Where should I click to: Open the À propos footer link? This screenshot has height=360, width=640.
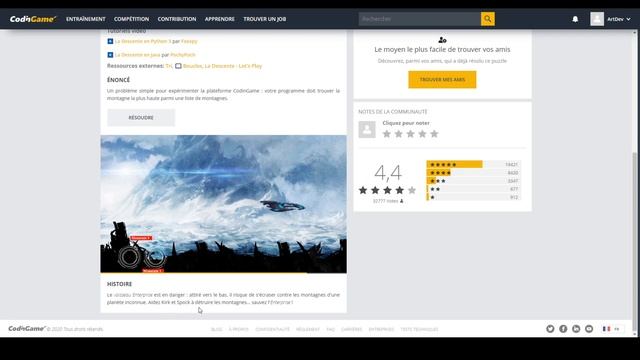(x=238, y=329)
